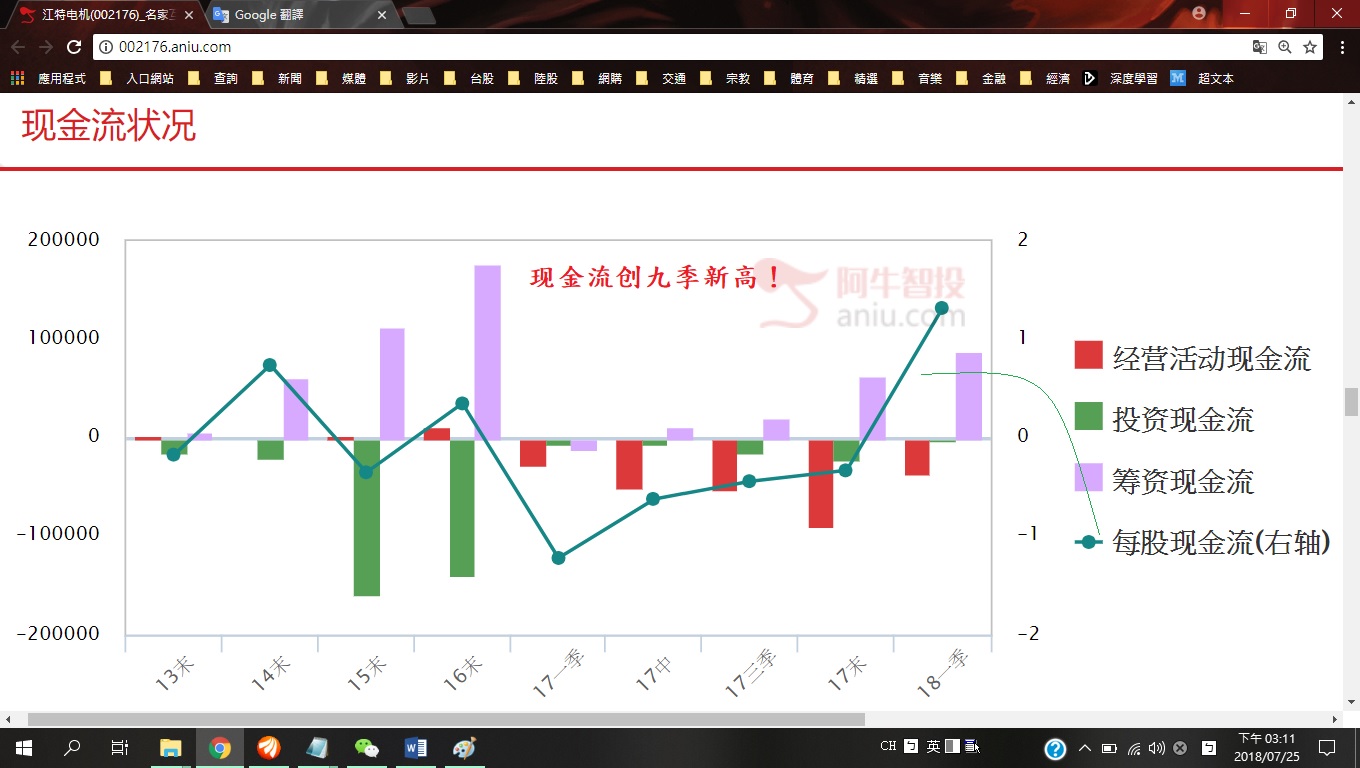Click the horizontal scrollbar thumb
This screenshot has height=768, width=1360.
446,719
